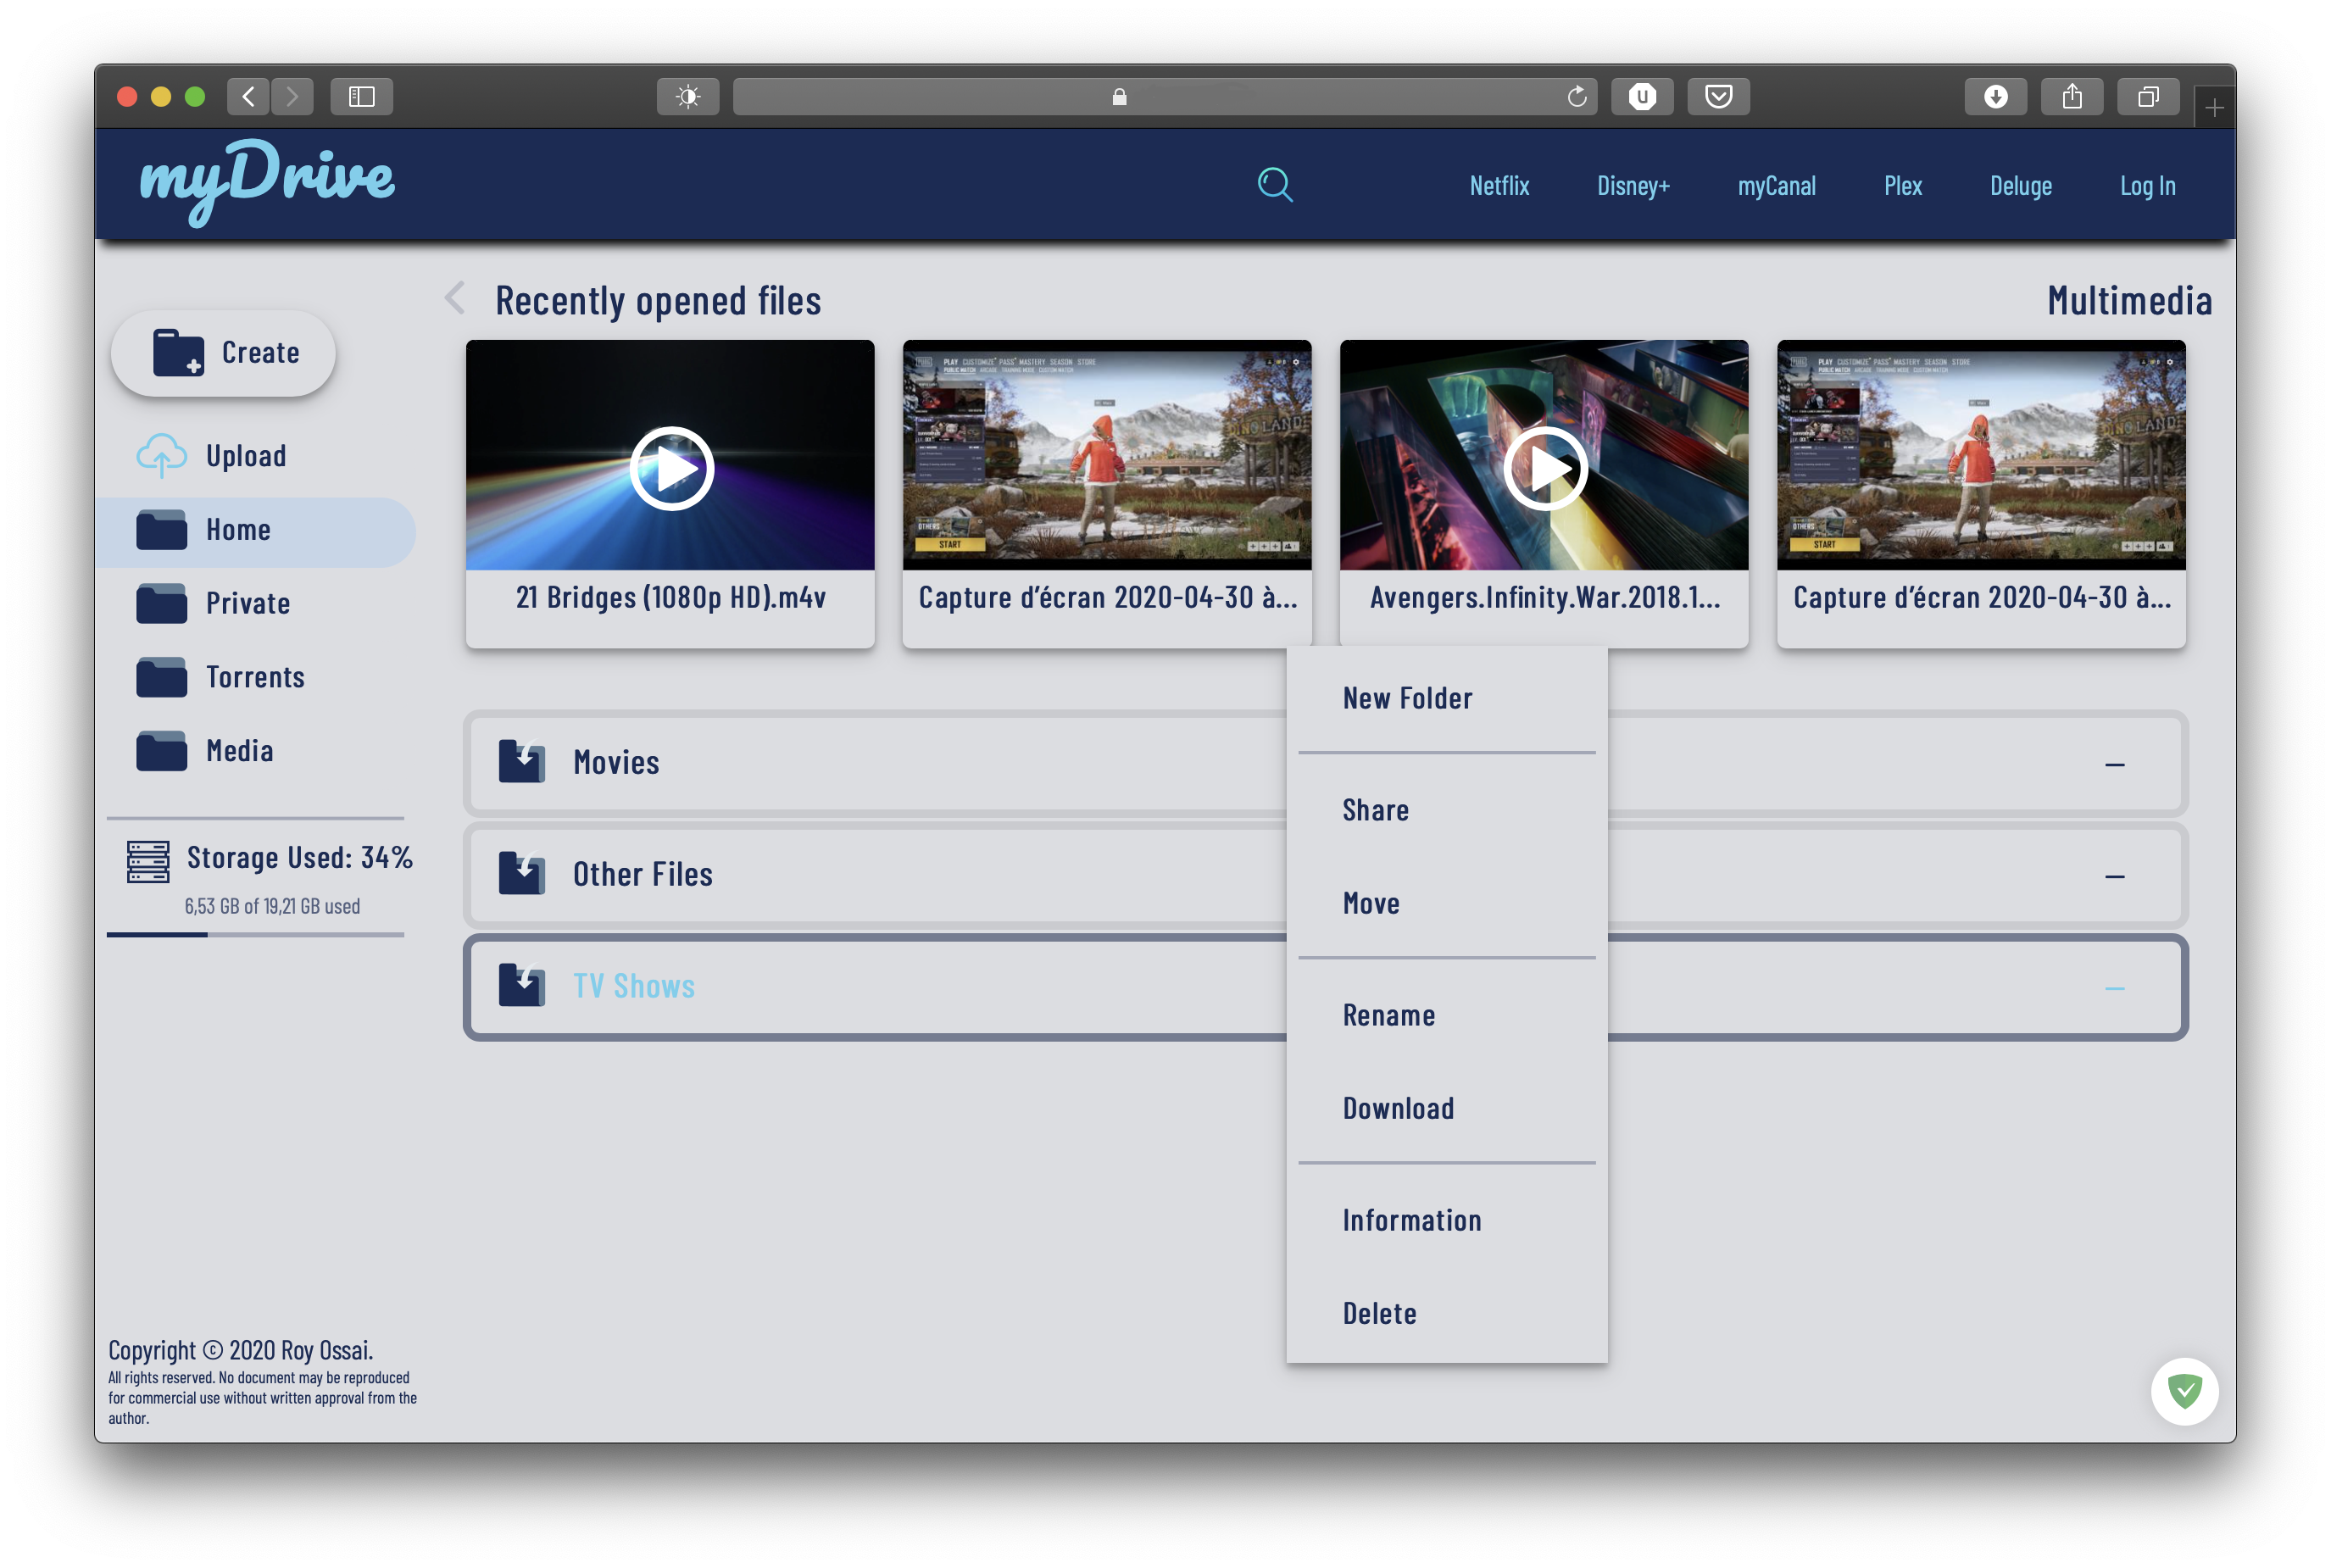Click the brightness extension icon
Viewport: 2331px width, 1568px height.
[x=688, y=96]
